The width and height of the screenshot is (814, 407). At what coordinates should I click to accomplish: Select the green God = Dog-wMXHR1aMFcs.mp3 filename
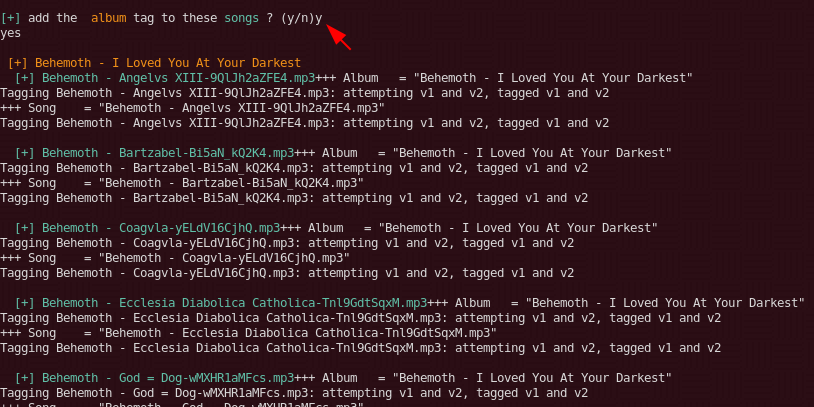pos(168,377)
